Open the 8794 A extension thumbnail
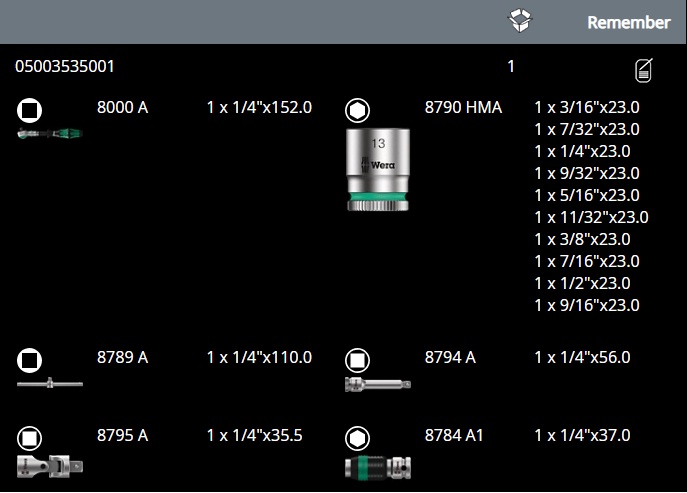The width and height of the screenshot is (687, 493). pyautogui.click(x=377, y=384)
